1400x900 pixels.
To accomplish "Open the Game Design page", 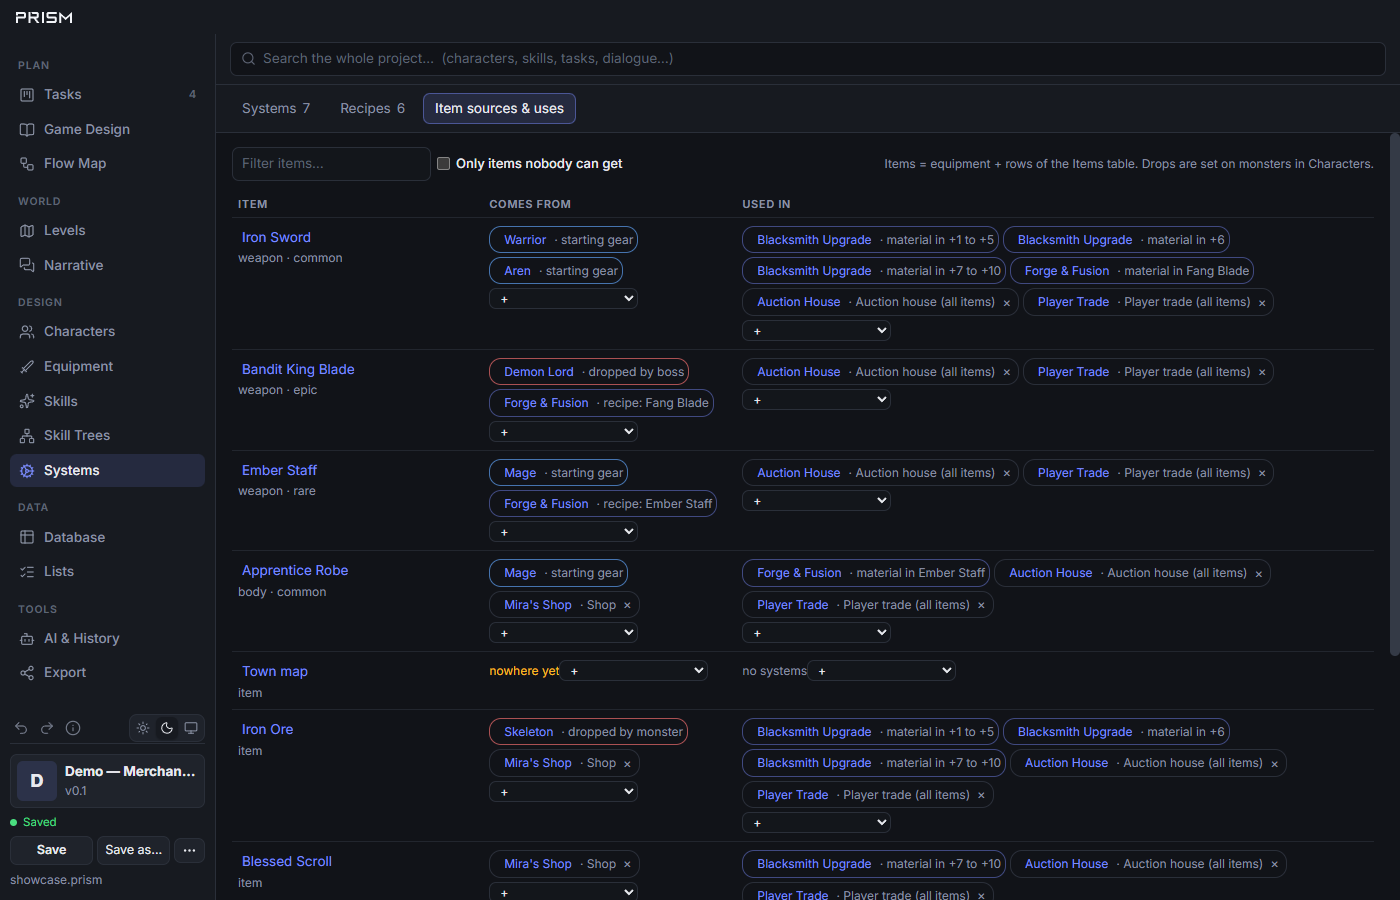I will pyautogui.click(x=107, y=129).
